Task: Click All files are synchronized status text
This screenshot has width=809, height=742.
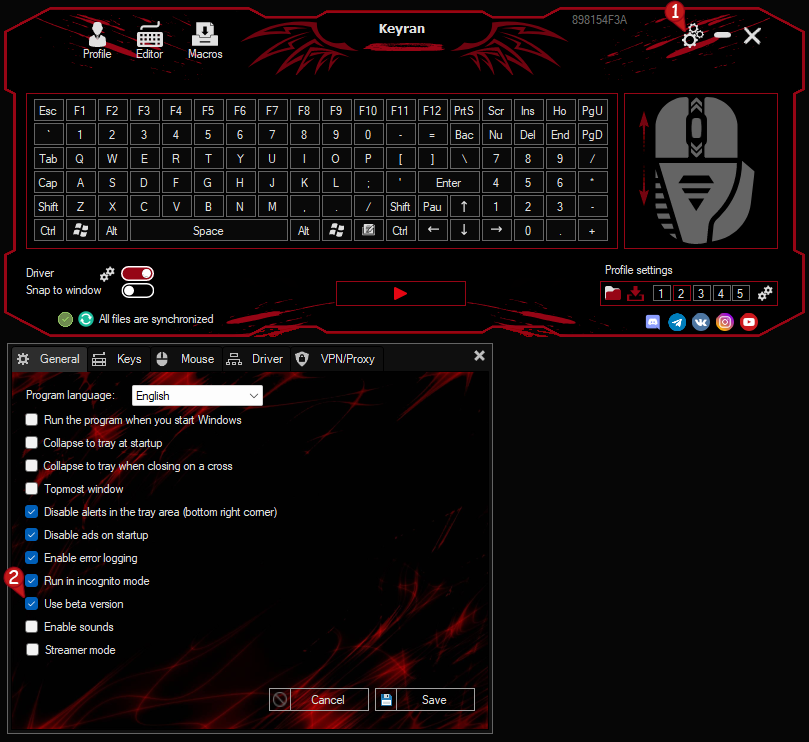Action: (156, 319)
